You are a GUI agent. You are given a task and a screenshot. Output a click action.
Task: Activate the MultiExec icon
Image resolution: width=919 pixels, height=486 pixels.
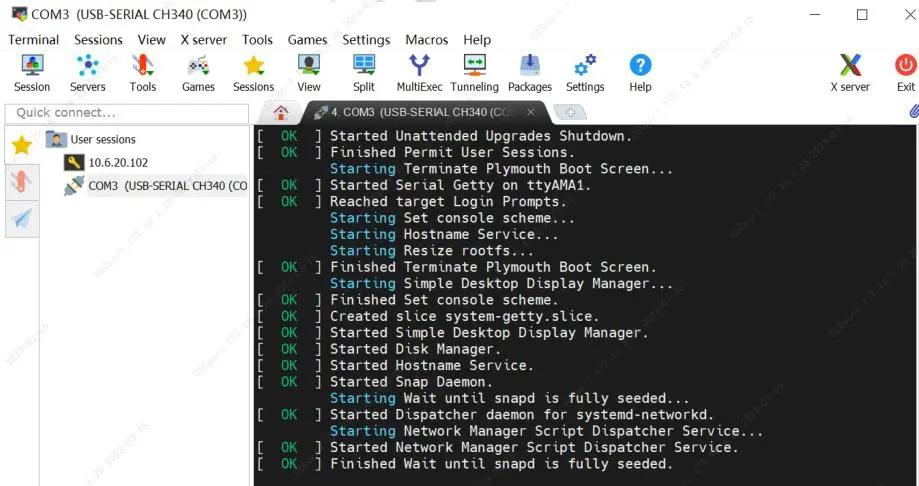[419, 65]
